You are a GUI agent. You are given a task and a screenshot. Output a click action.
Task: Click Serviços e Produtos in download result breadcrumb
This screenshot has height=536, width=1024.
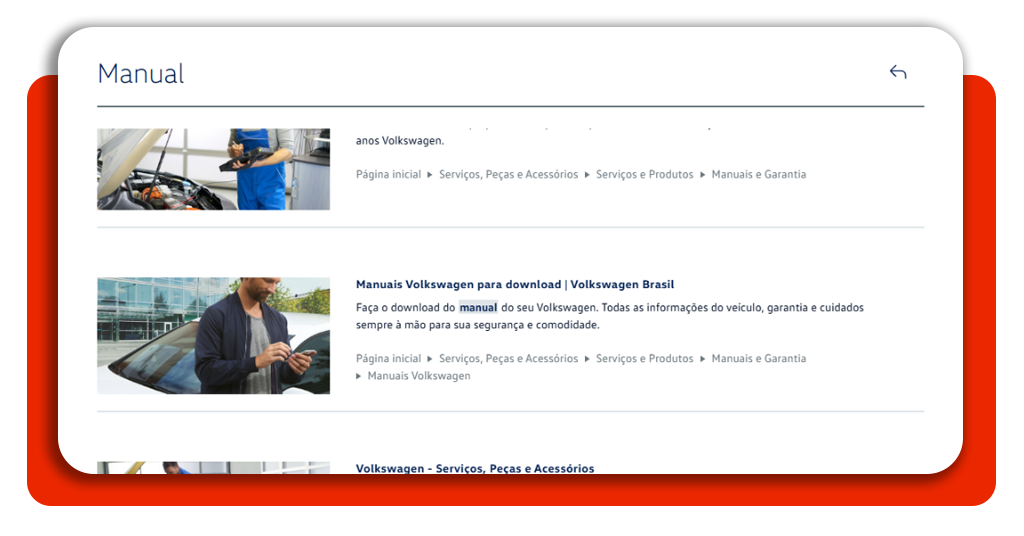click(645, 358)
